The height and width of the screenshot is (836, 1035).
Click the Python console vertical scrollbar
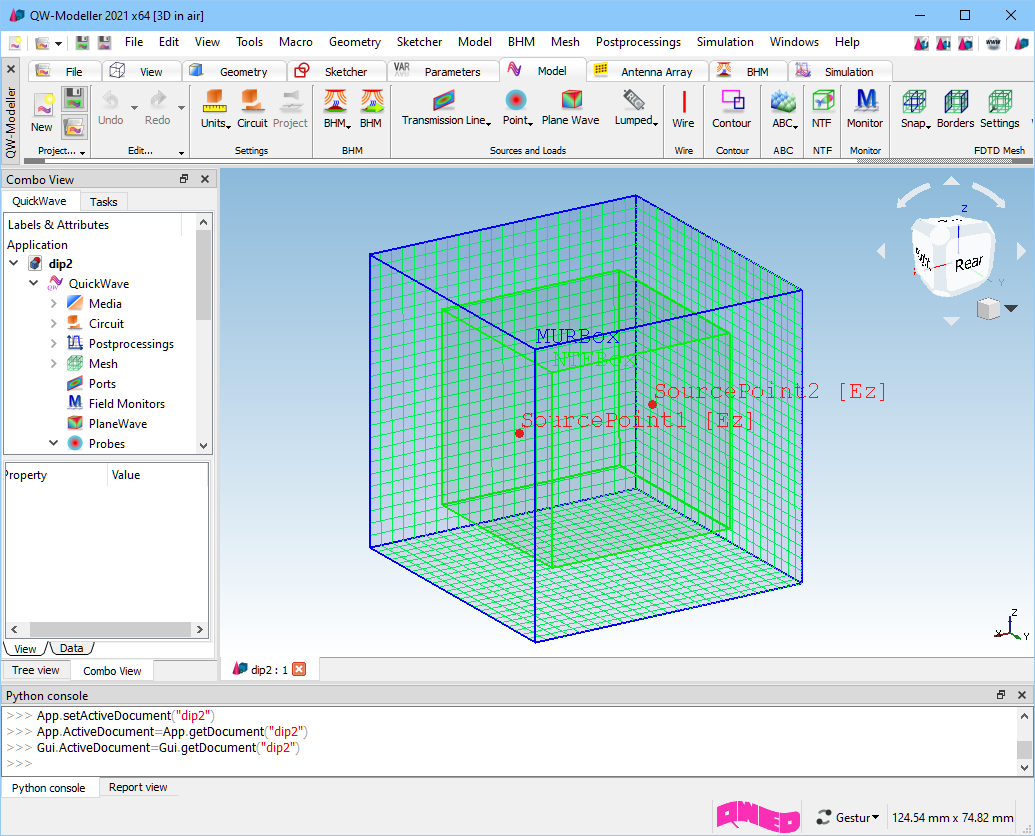tap(1024, 750)
